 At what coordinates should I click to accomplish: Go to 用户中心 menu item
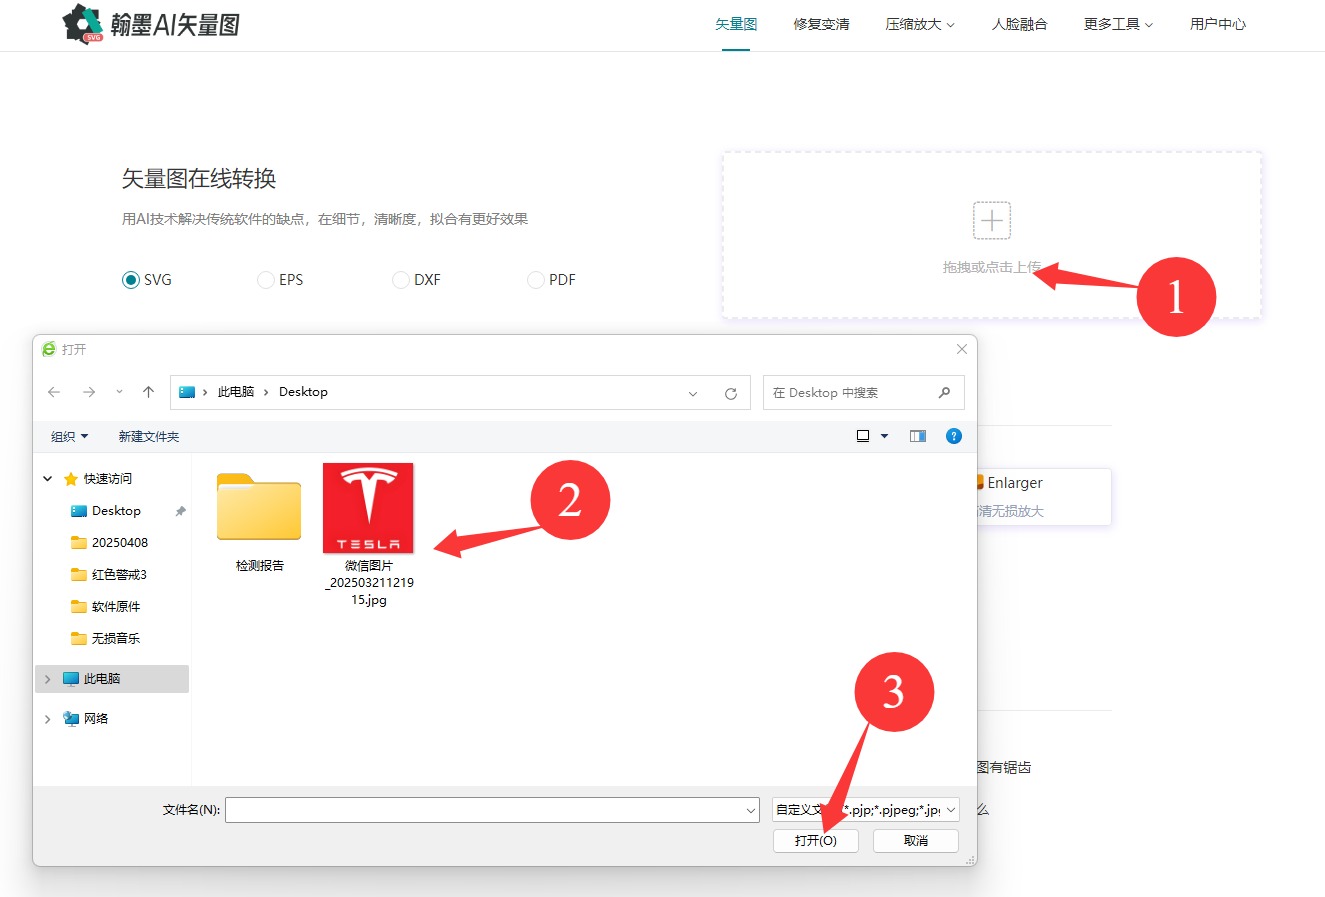[1217, 24]
